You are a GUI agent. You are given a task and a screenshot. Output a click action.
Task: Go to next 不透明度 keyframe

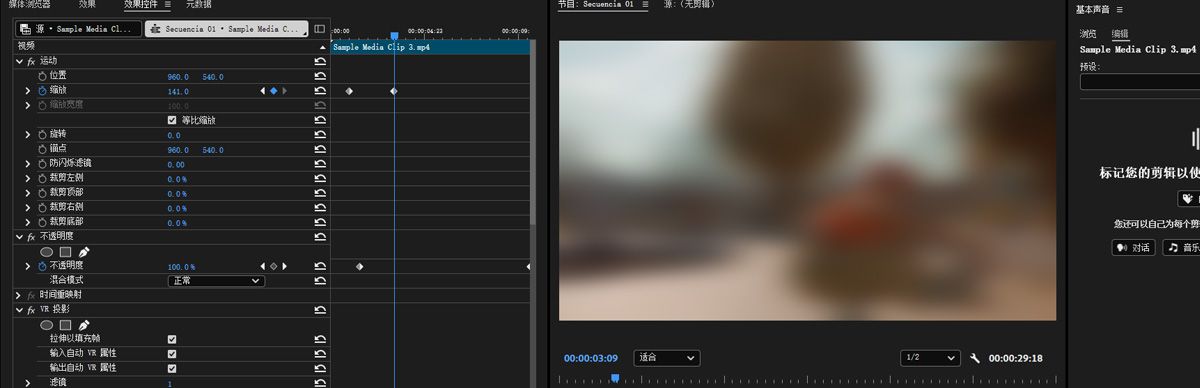(x=284, y=267)
